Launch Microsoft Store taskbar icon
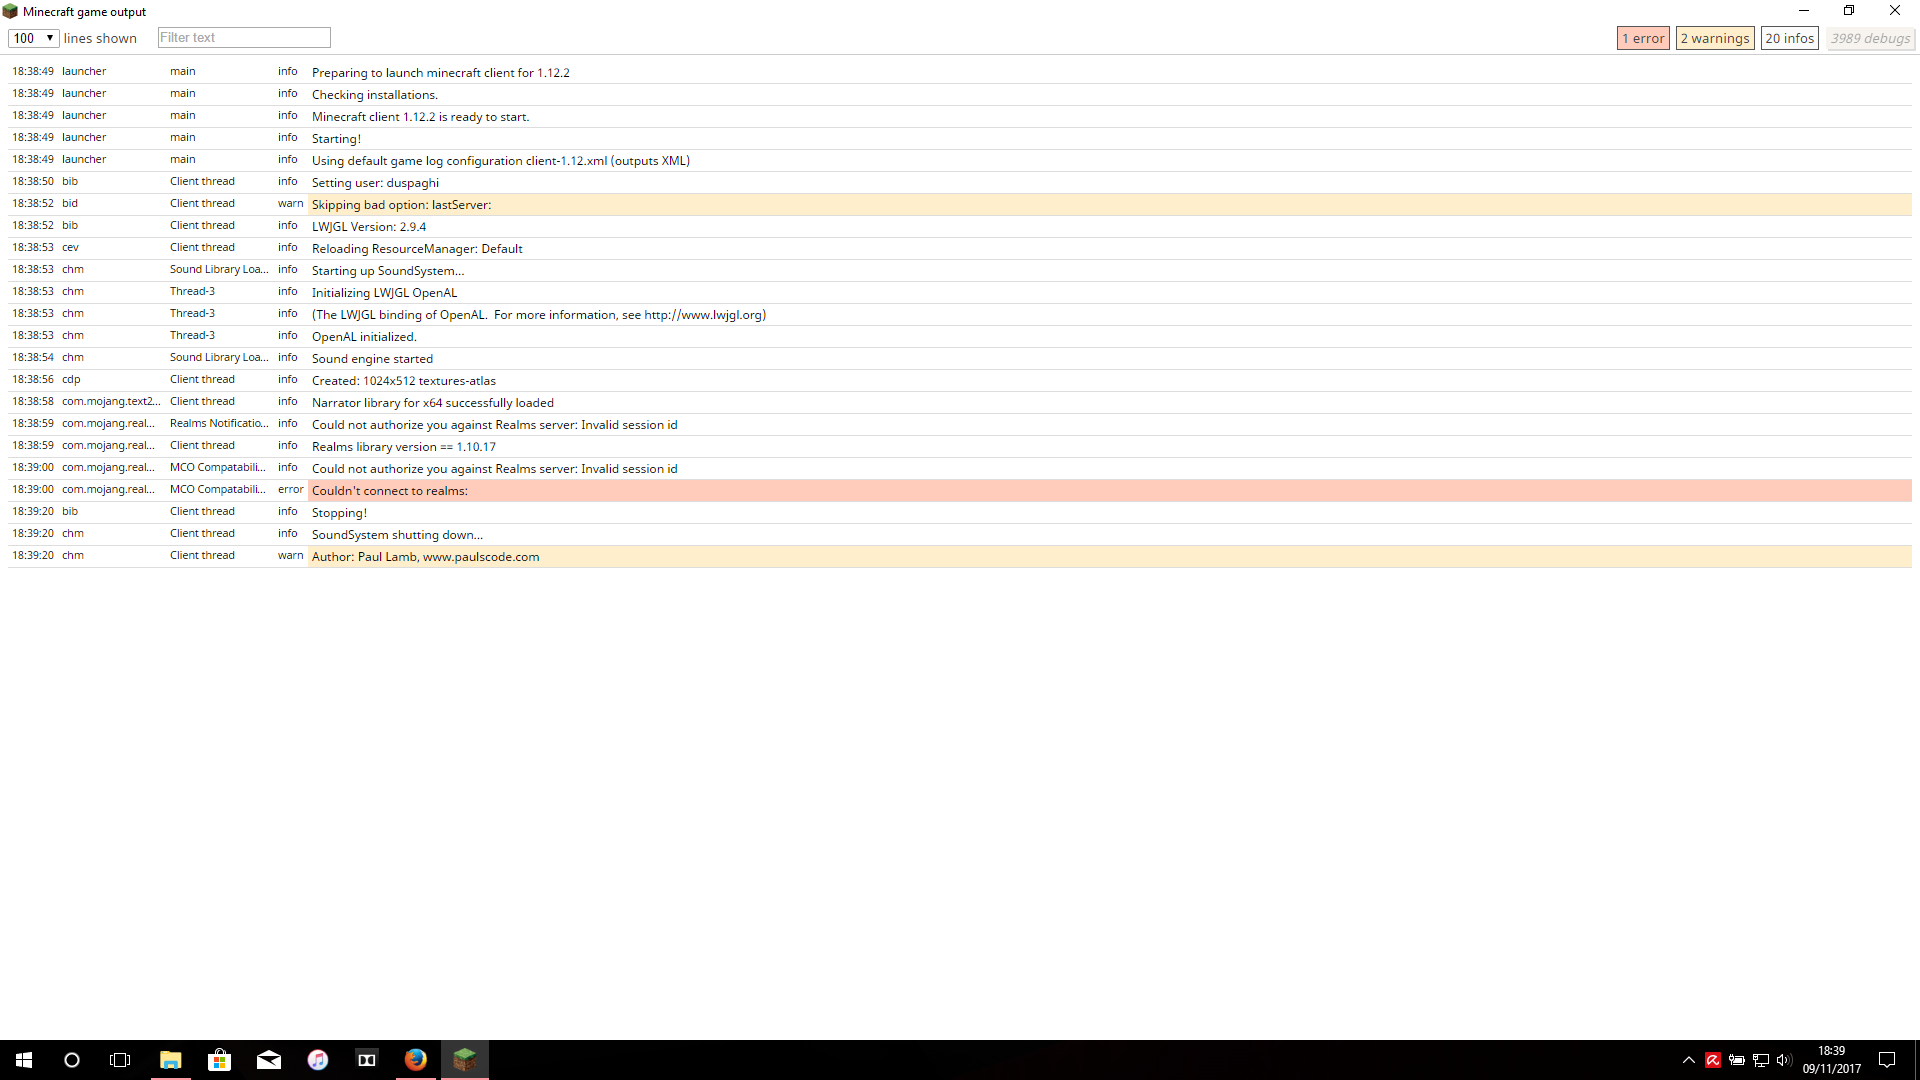Viewport: 1920px width, 1080px height. tap(219, 1060)
